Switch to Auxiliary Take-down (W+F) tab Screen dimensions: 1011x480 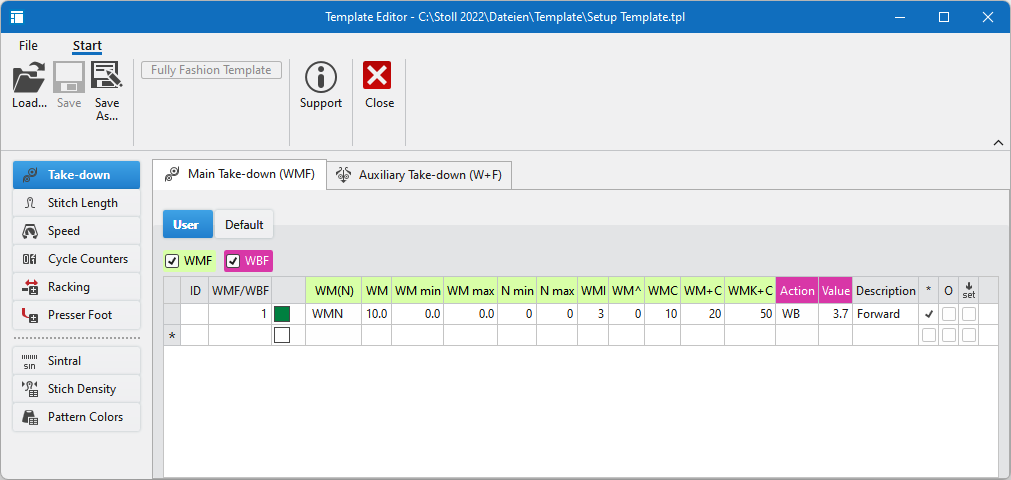419,175
